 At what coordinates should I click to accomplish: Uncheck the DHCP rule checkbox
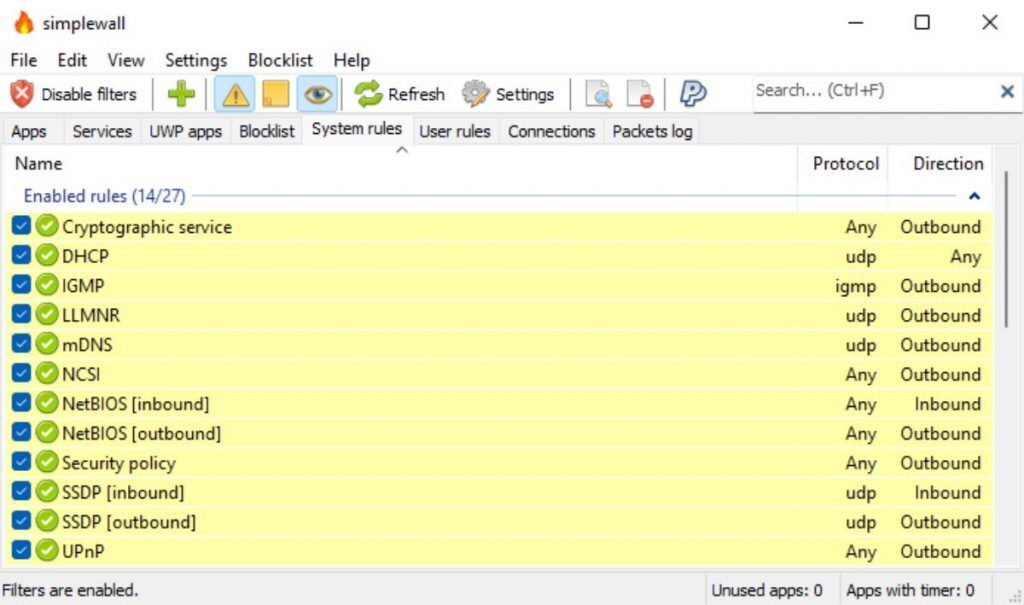coord(21,256)
